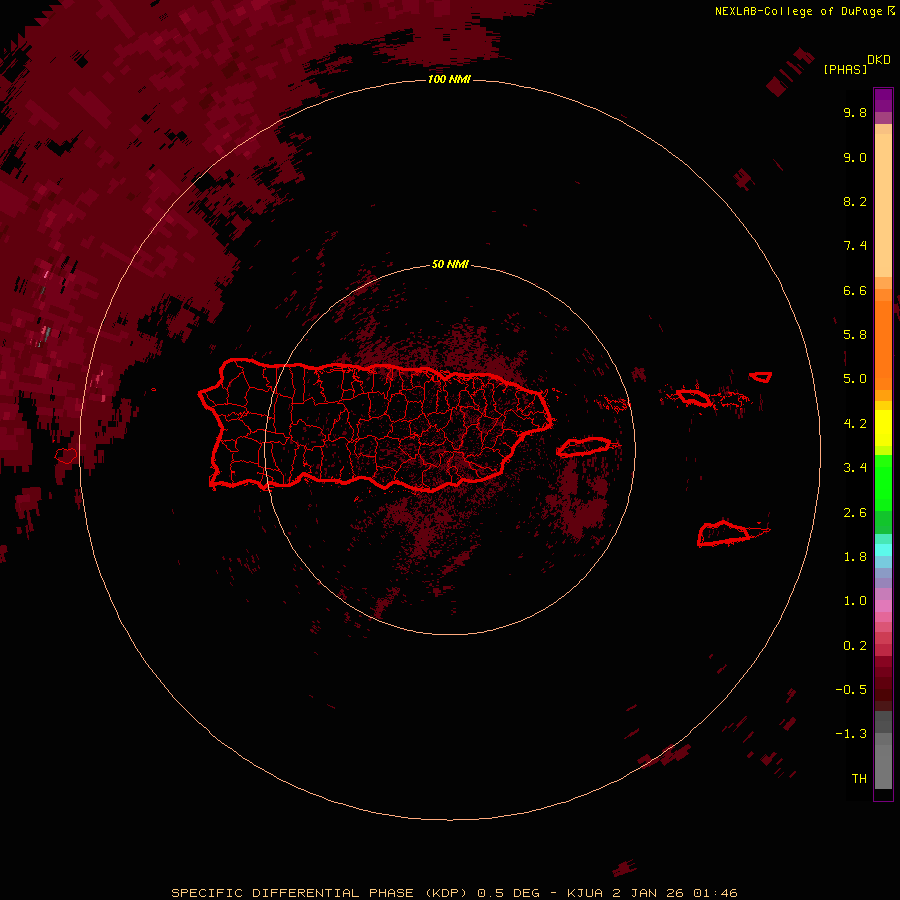The height and width of the screenshot is (900, 900).
Task: Select the 2.6 legend value
Action: (855, 513)
